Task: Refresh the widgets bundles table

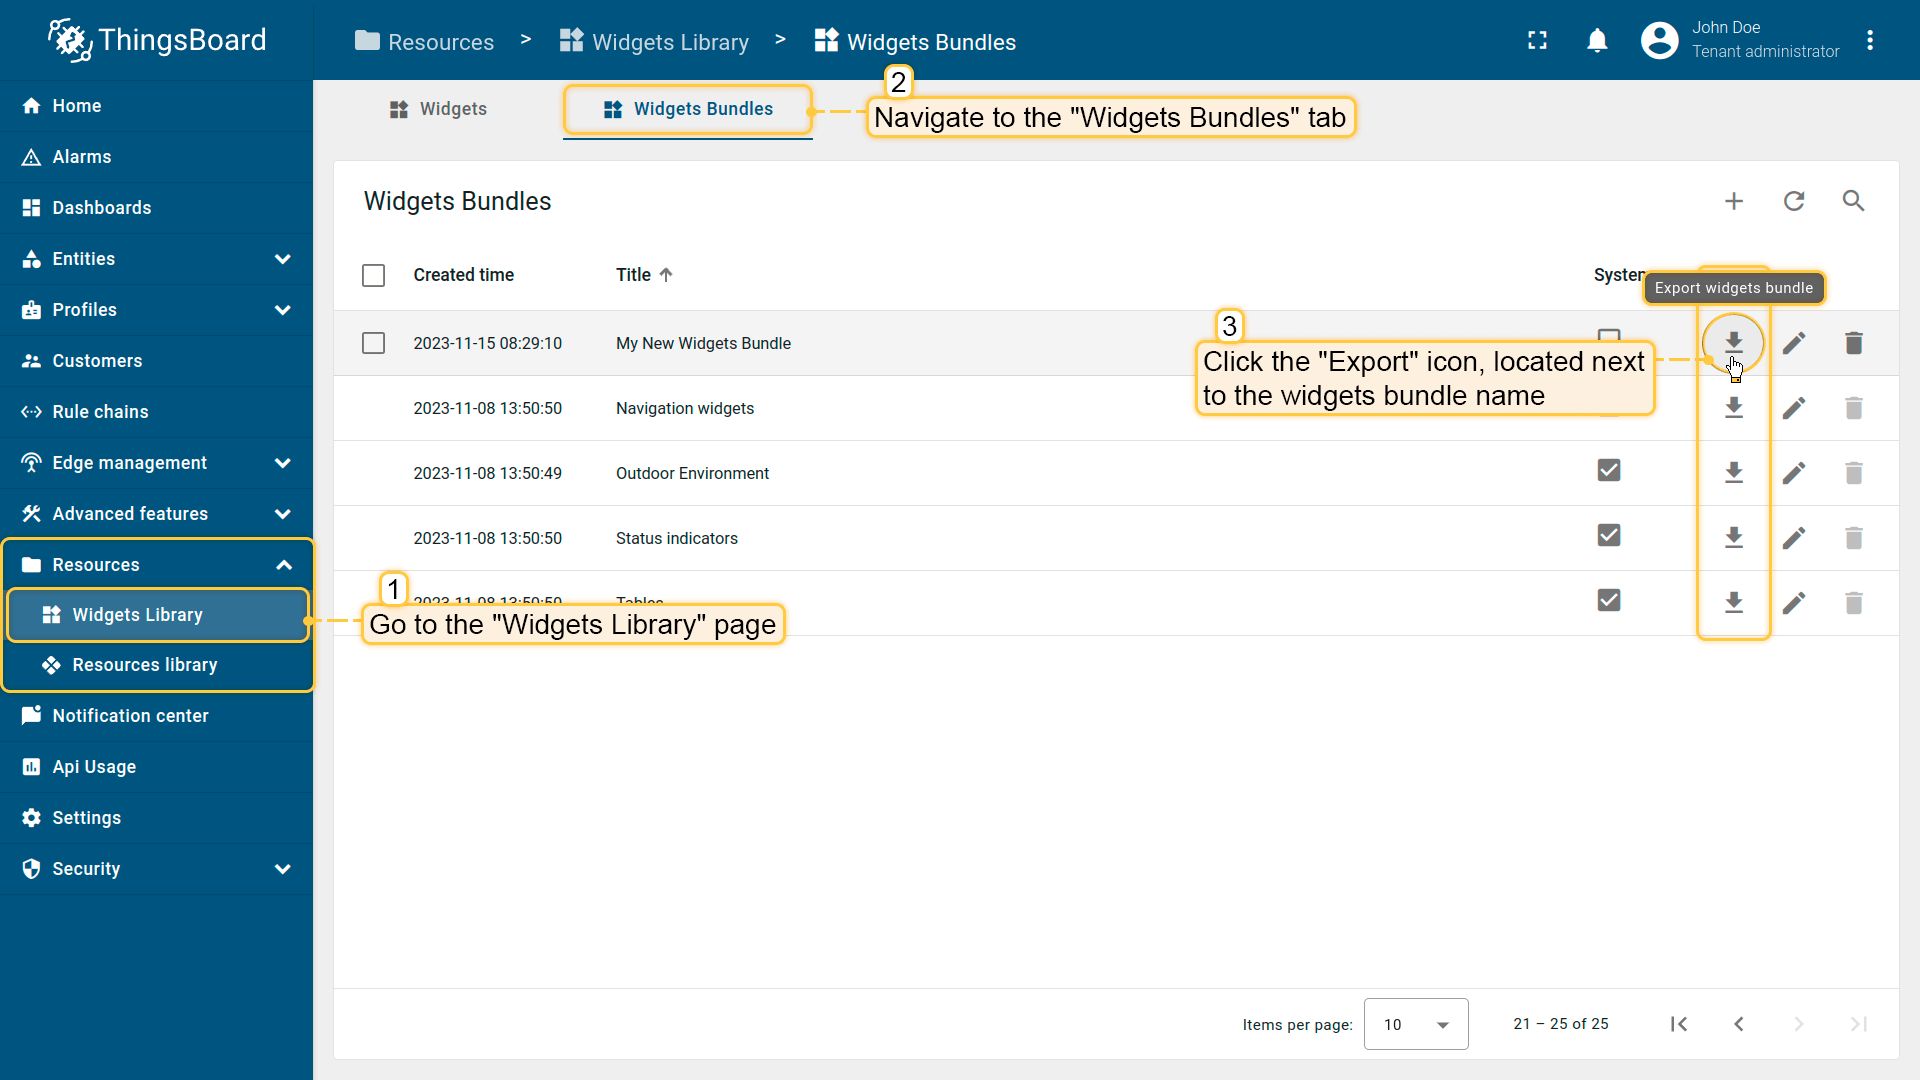Action: pyautogui.click(x=1794, y=201)
